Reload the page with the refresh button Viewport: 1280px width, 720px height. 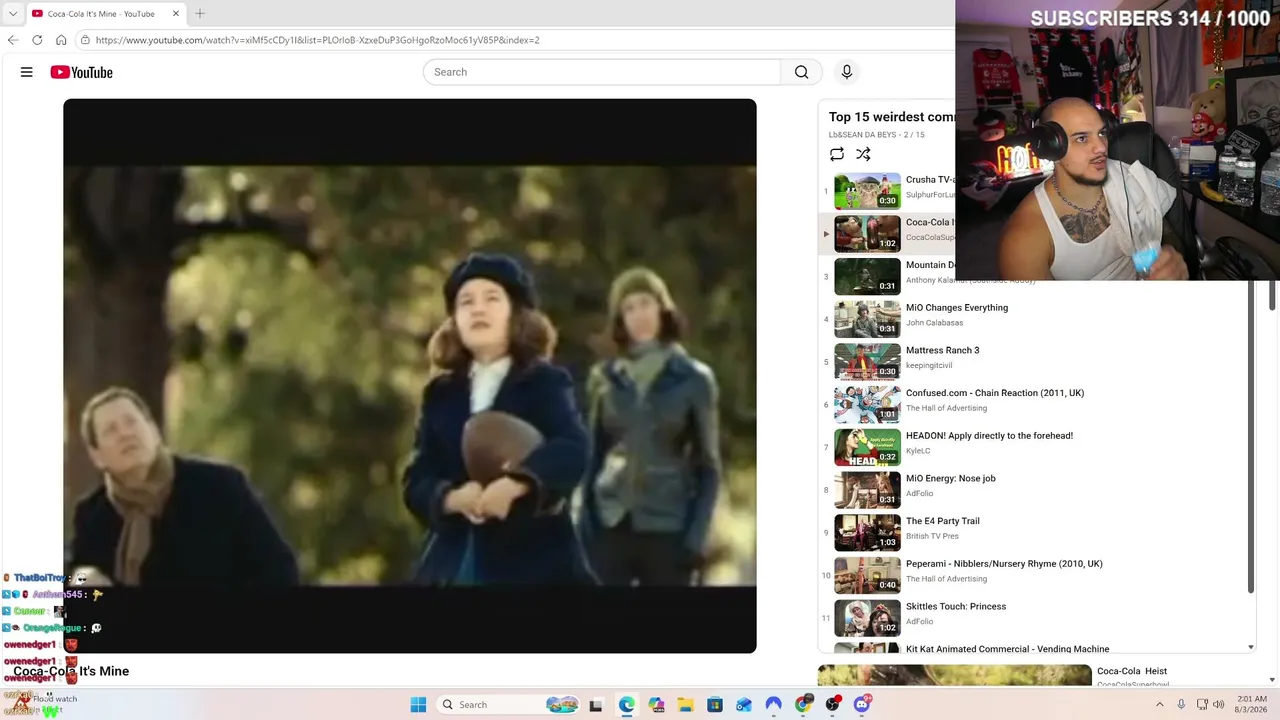[37, 40]
